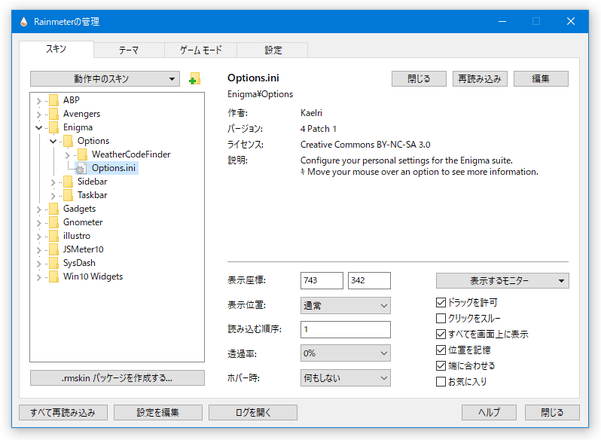Click the すべて再読み込み button
601x440 pixels.
[x=63, y=412]
